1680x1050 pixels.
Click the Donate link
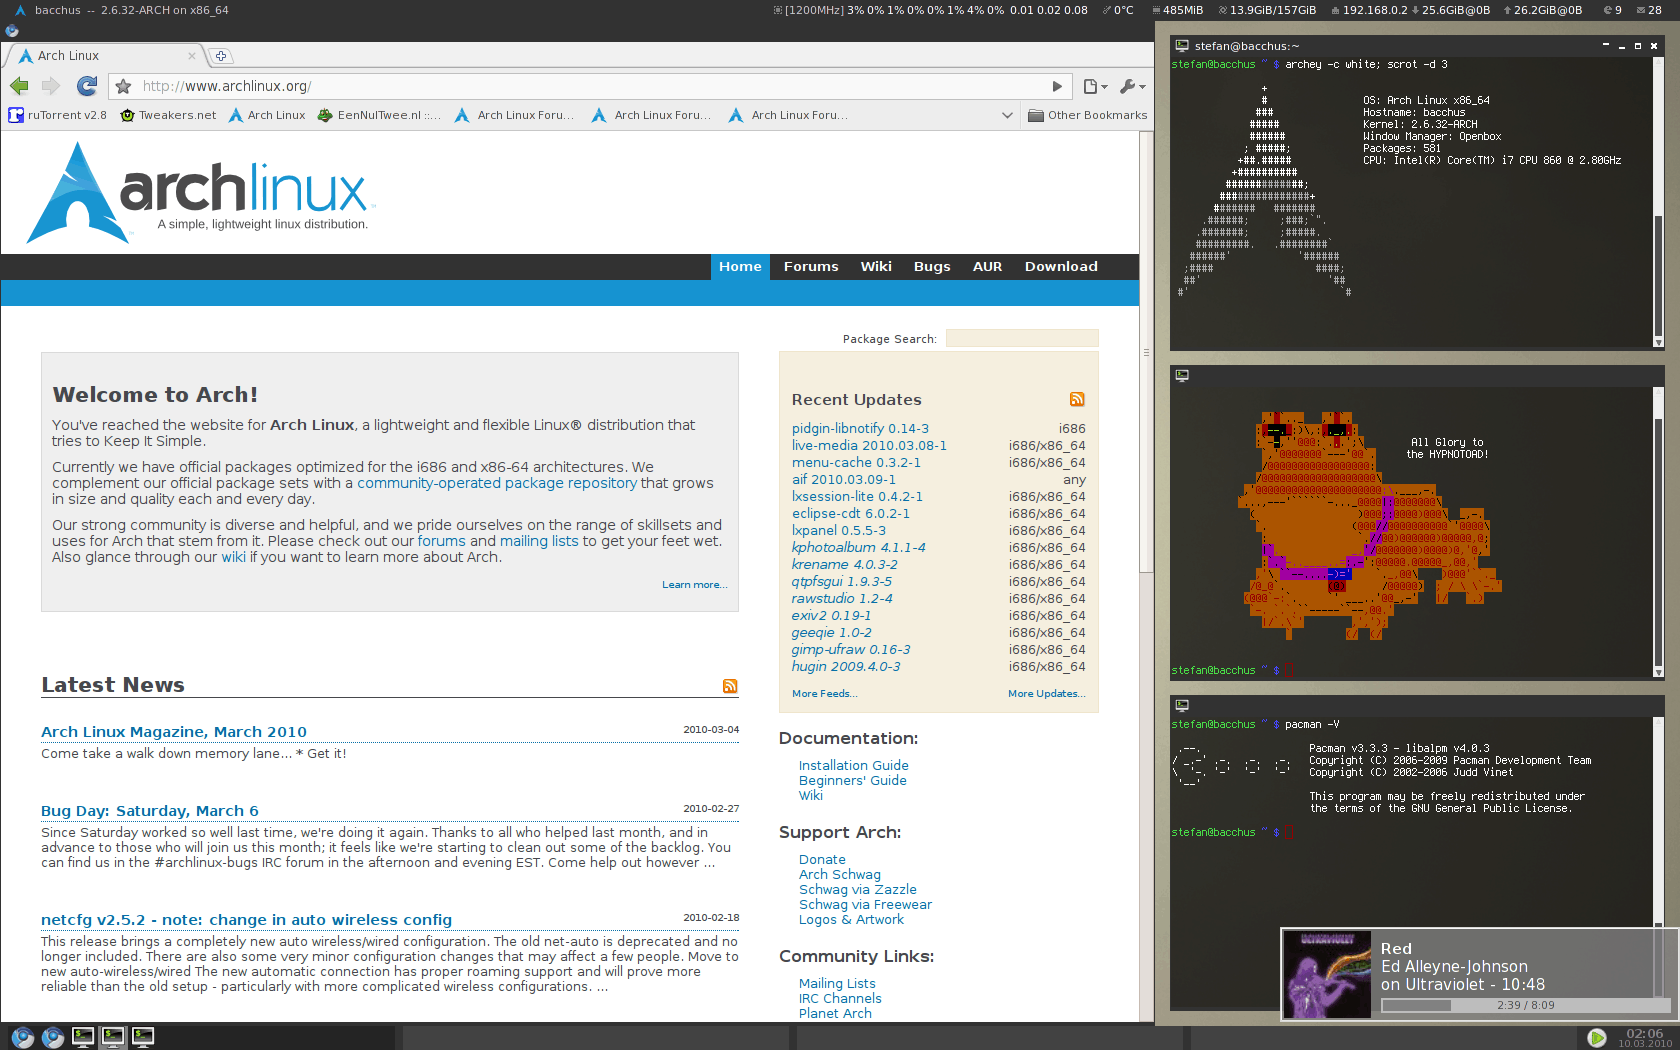pos(822,860)
